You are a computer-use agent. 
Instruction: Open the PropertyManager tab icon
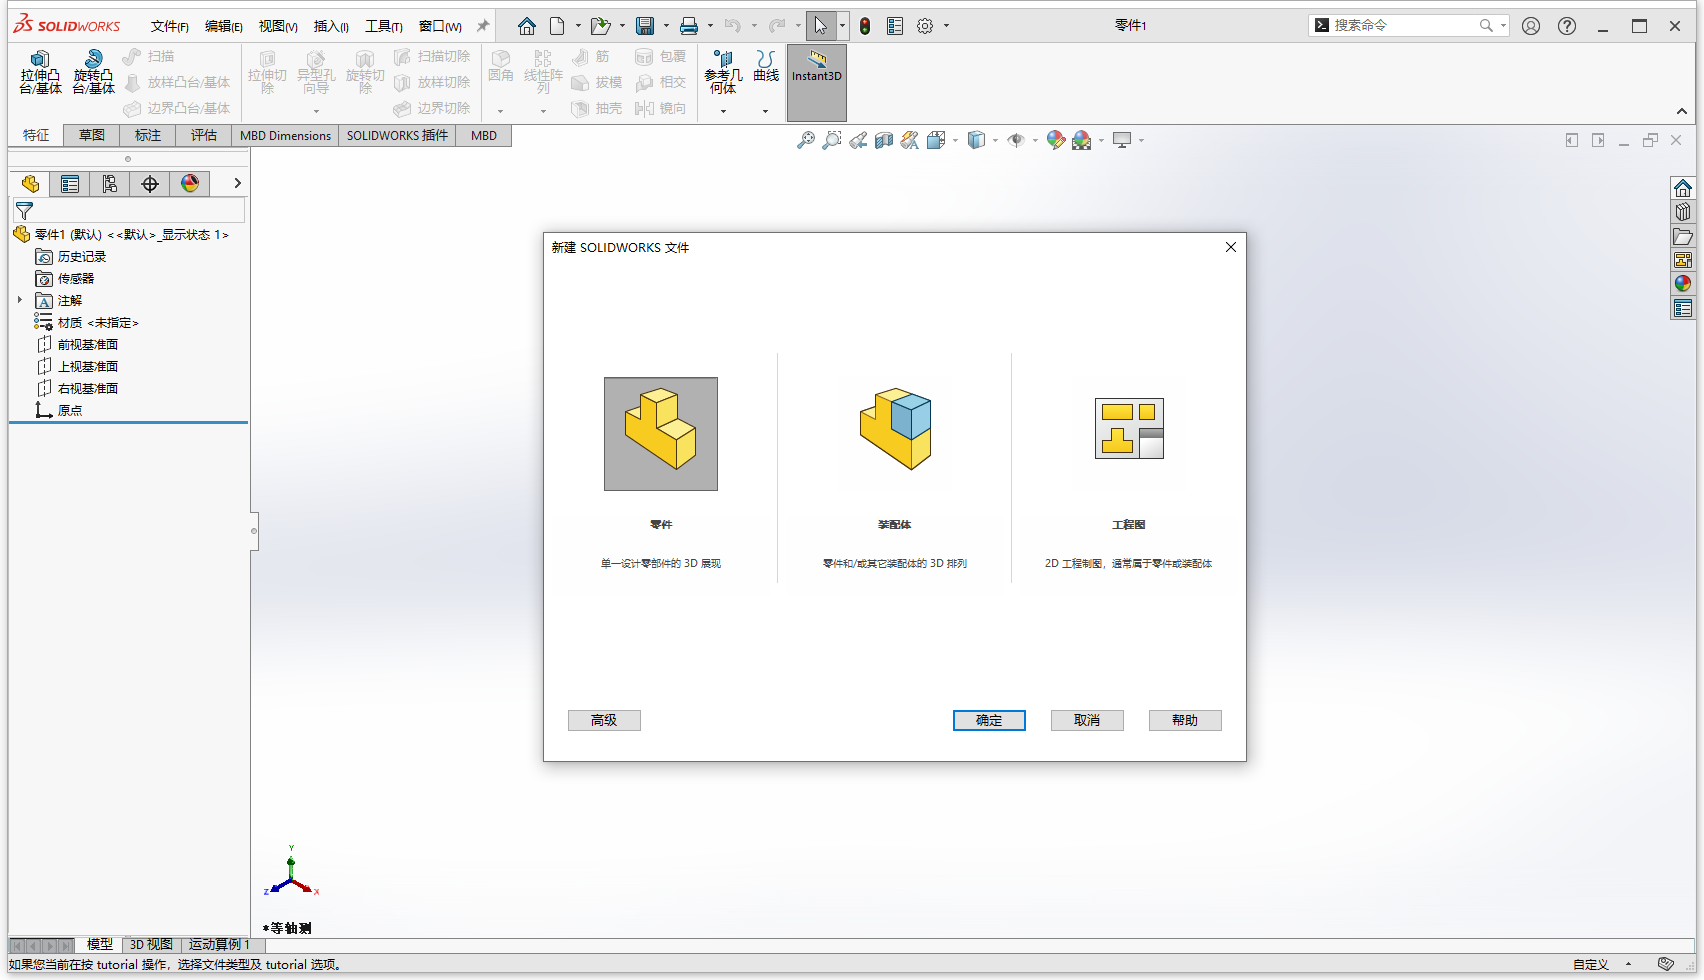[70, 184]
